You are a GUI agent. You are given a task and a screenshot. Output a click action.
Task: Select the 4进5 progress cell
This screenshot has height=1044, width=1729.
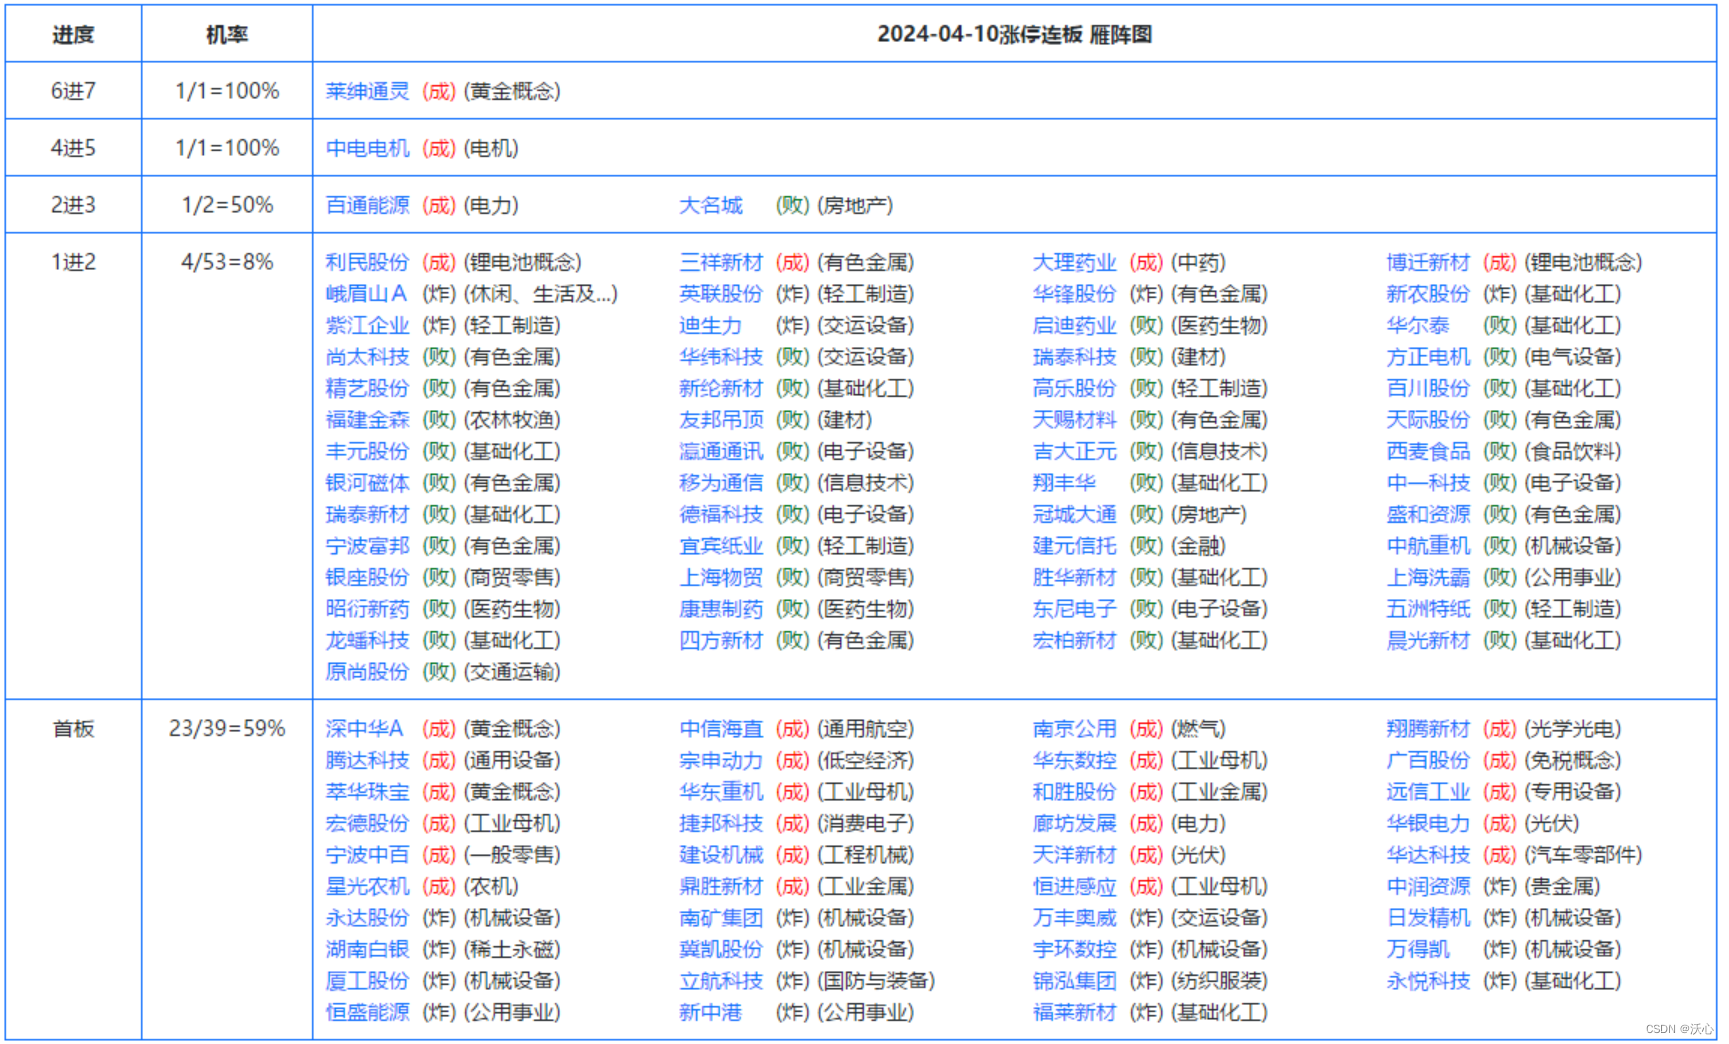coord(73,148)
